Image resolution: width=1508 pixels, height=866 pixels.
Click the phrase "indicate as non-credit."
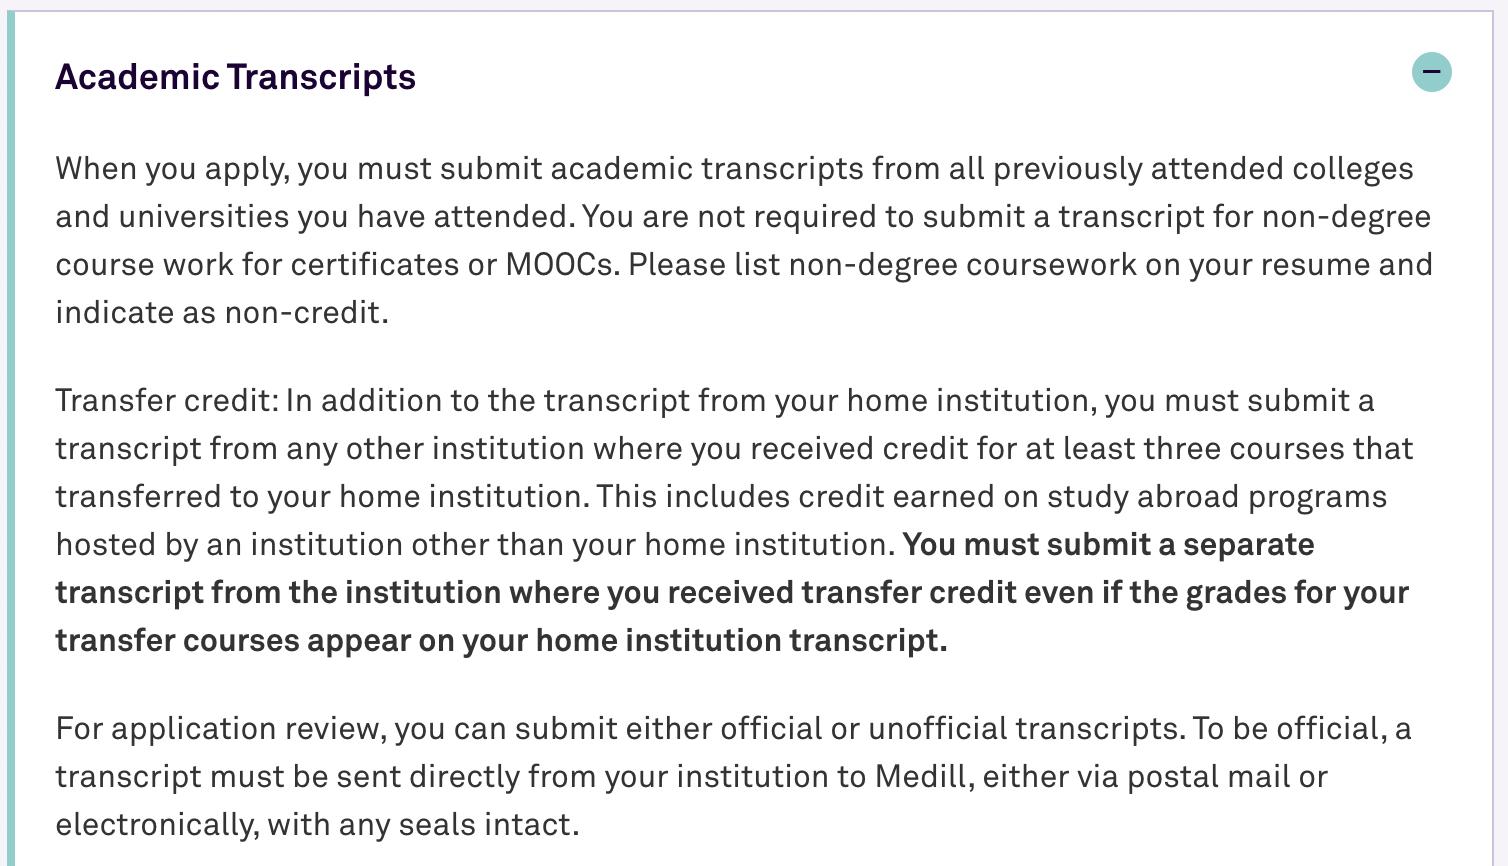[x=221, y=313]
